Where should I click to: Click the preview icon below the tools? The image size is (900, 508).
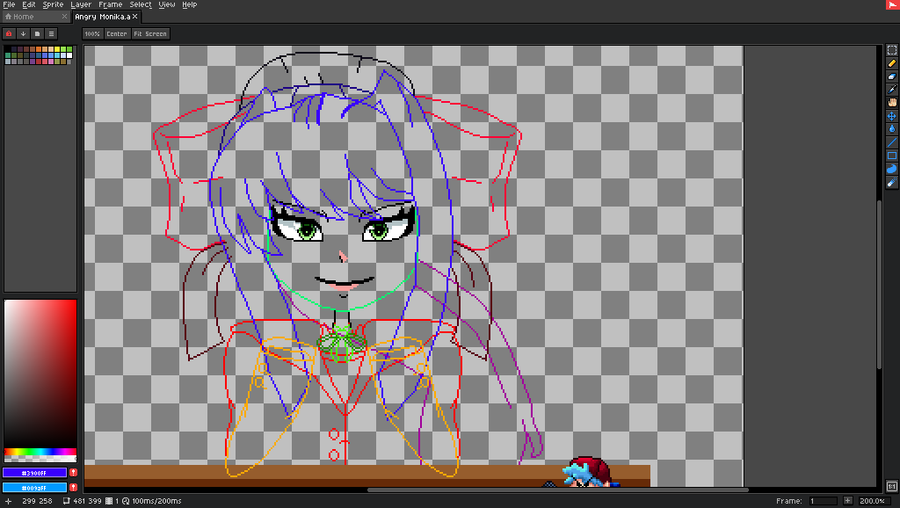[x=891, y=486]
